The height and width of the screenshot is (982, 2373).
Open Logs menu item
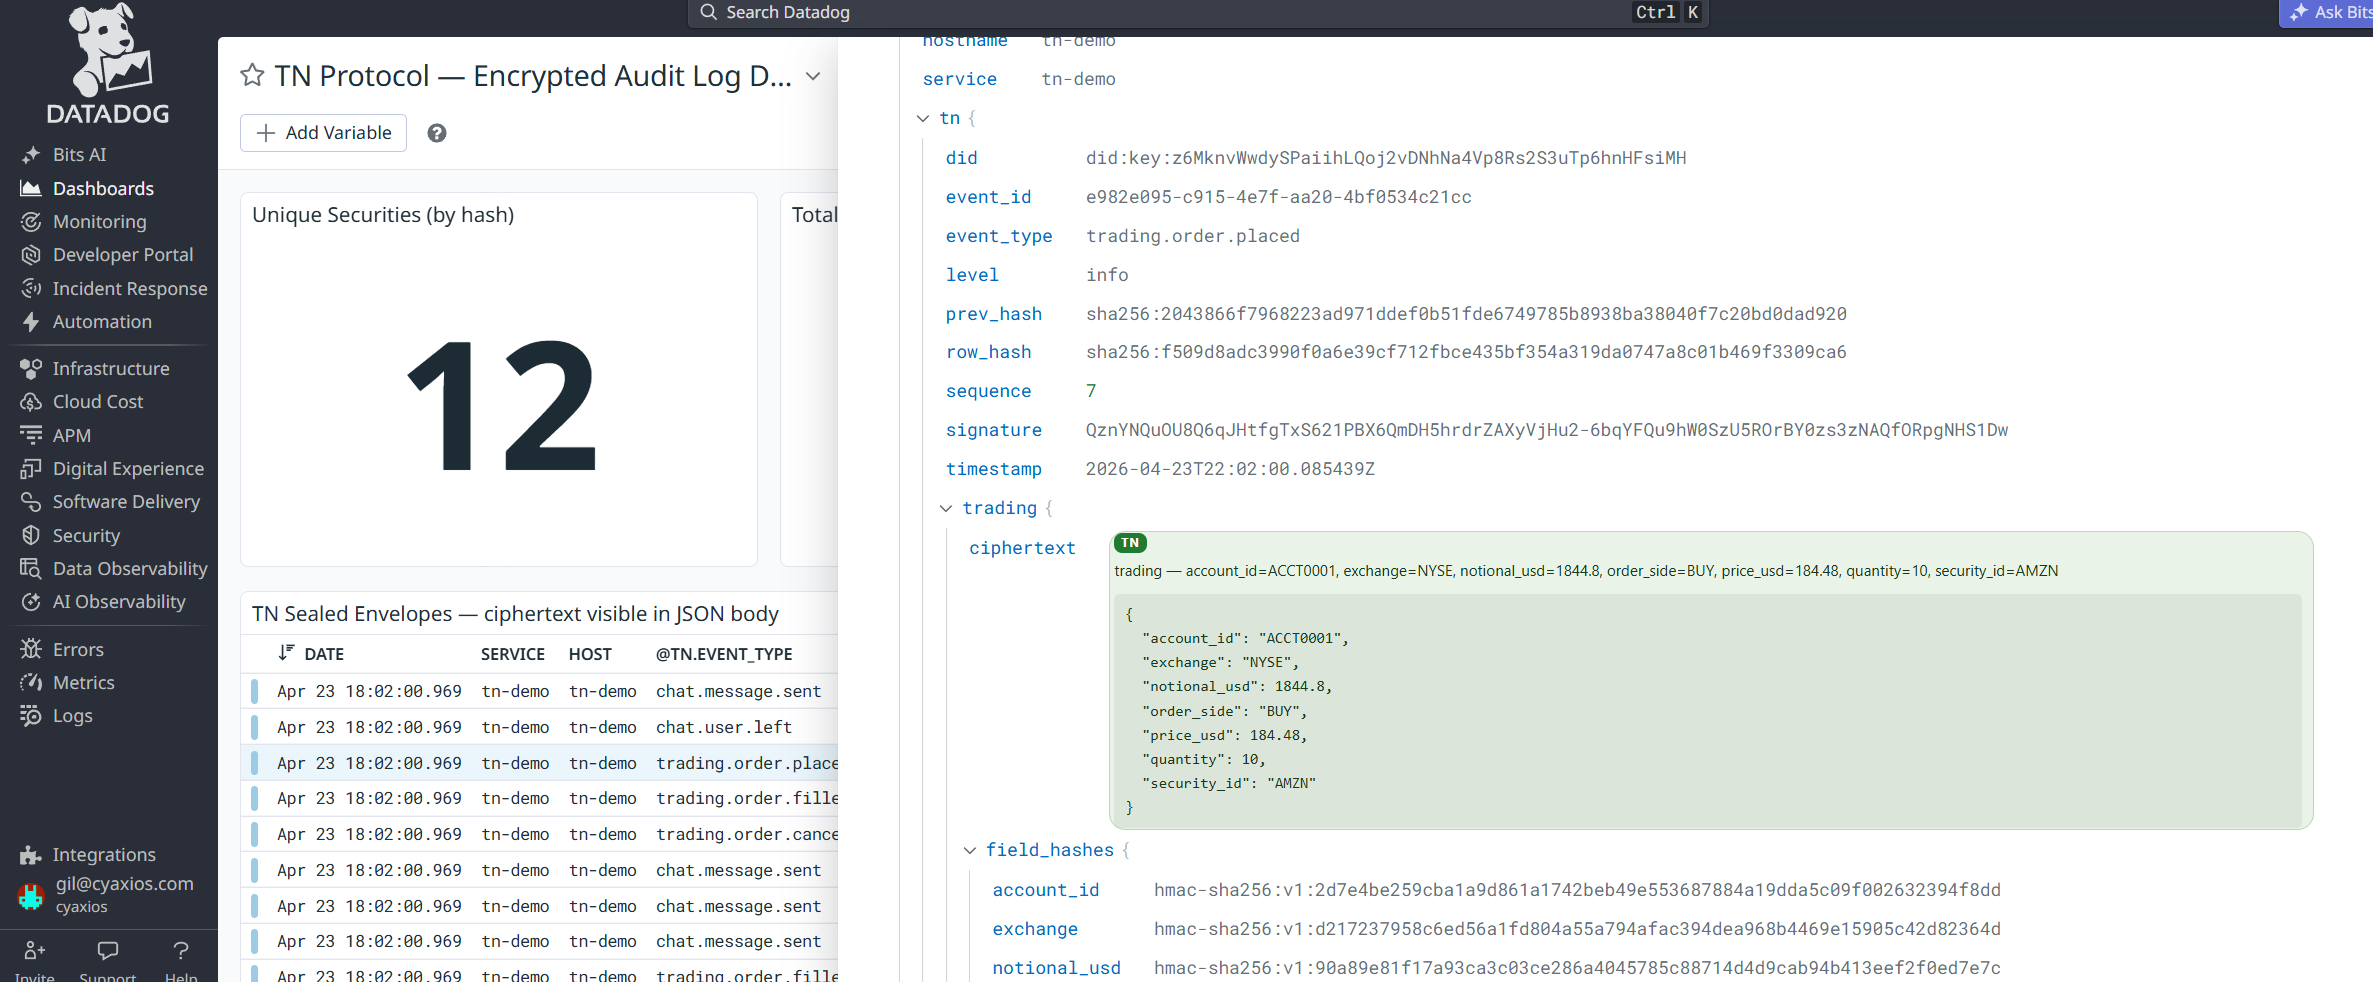[x=72, y=716]
